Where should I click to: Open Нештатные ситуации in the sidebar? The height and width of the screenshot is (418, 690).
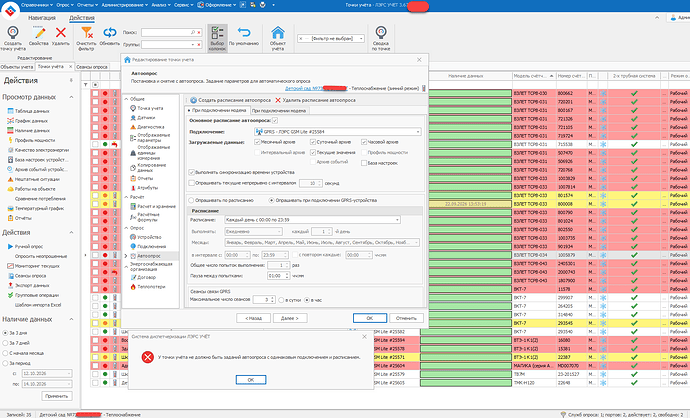click(37, 179)
